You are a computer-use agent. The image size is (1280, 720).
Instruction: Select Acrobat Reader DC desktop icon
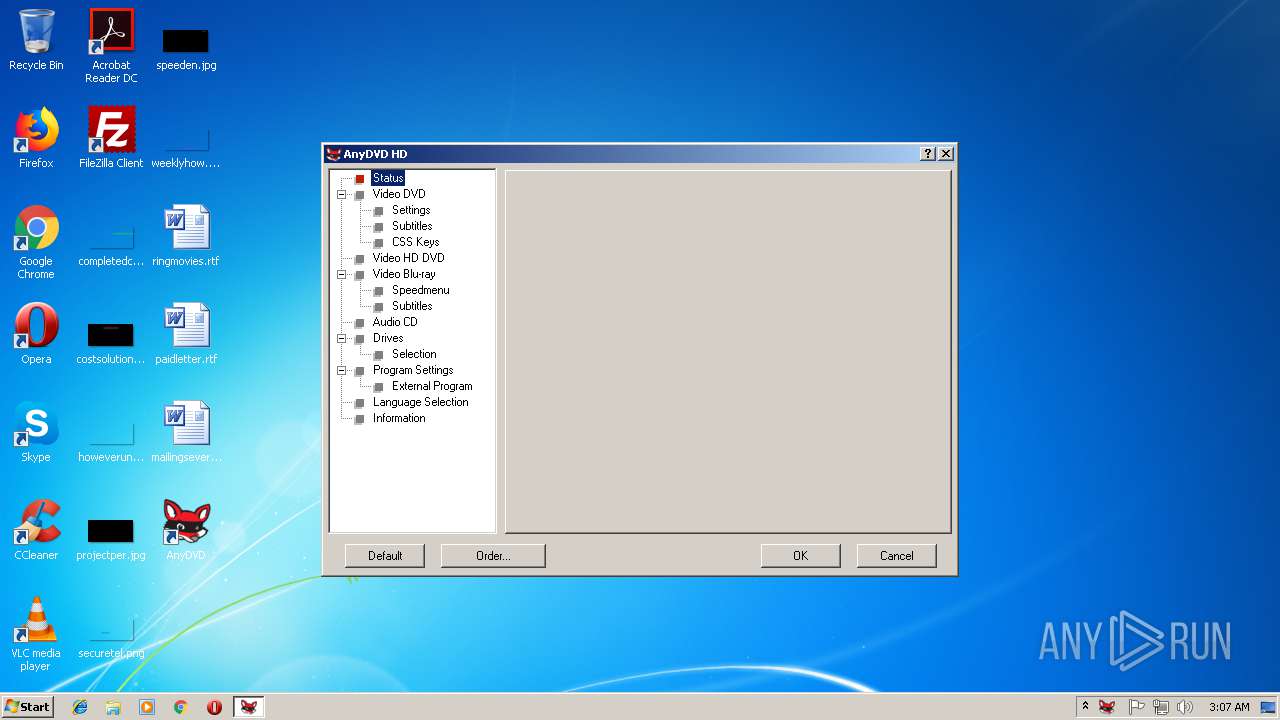click(111, 46)
